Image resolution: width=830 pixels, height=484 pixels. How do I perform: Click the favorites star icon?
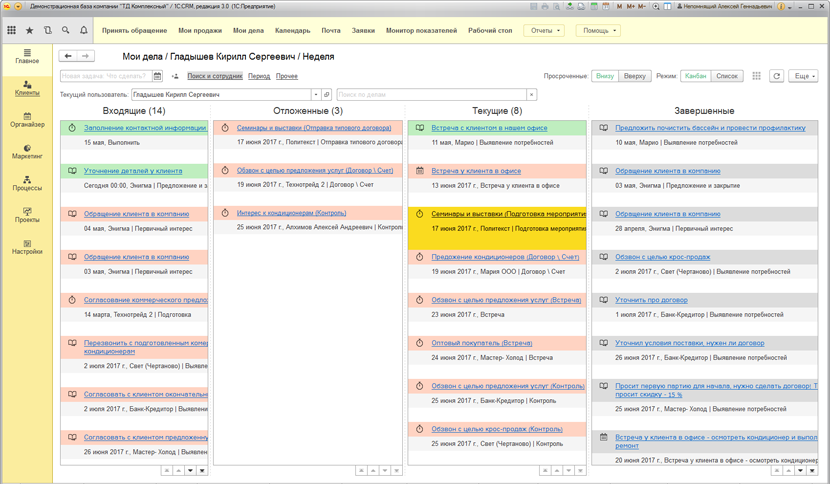tap(29, 31)
